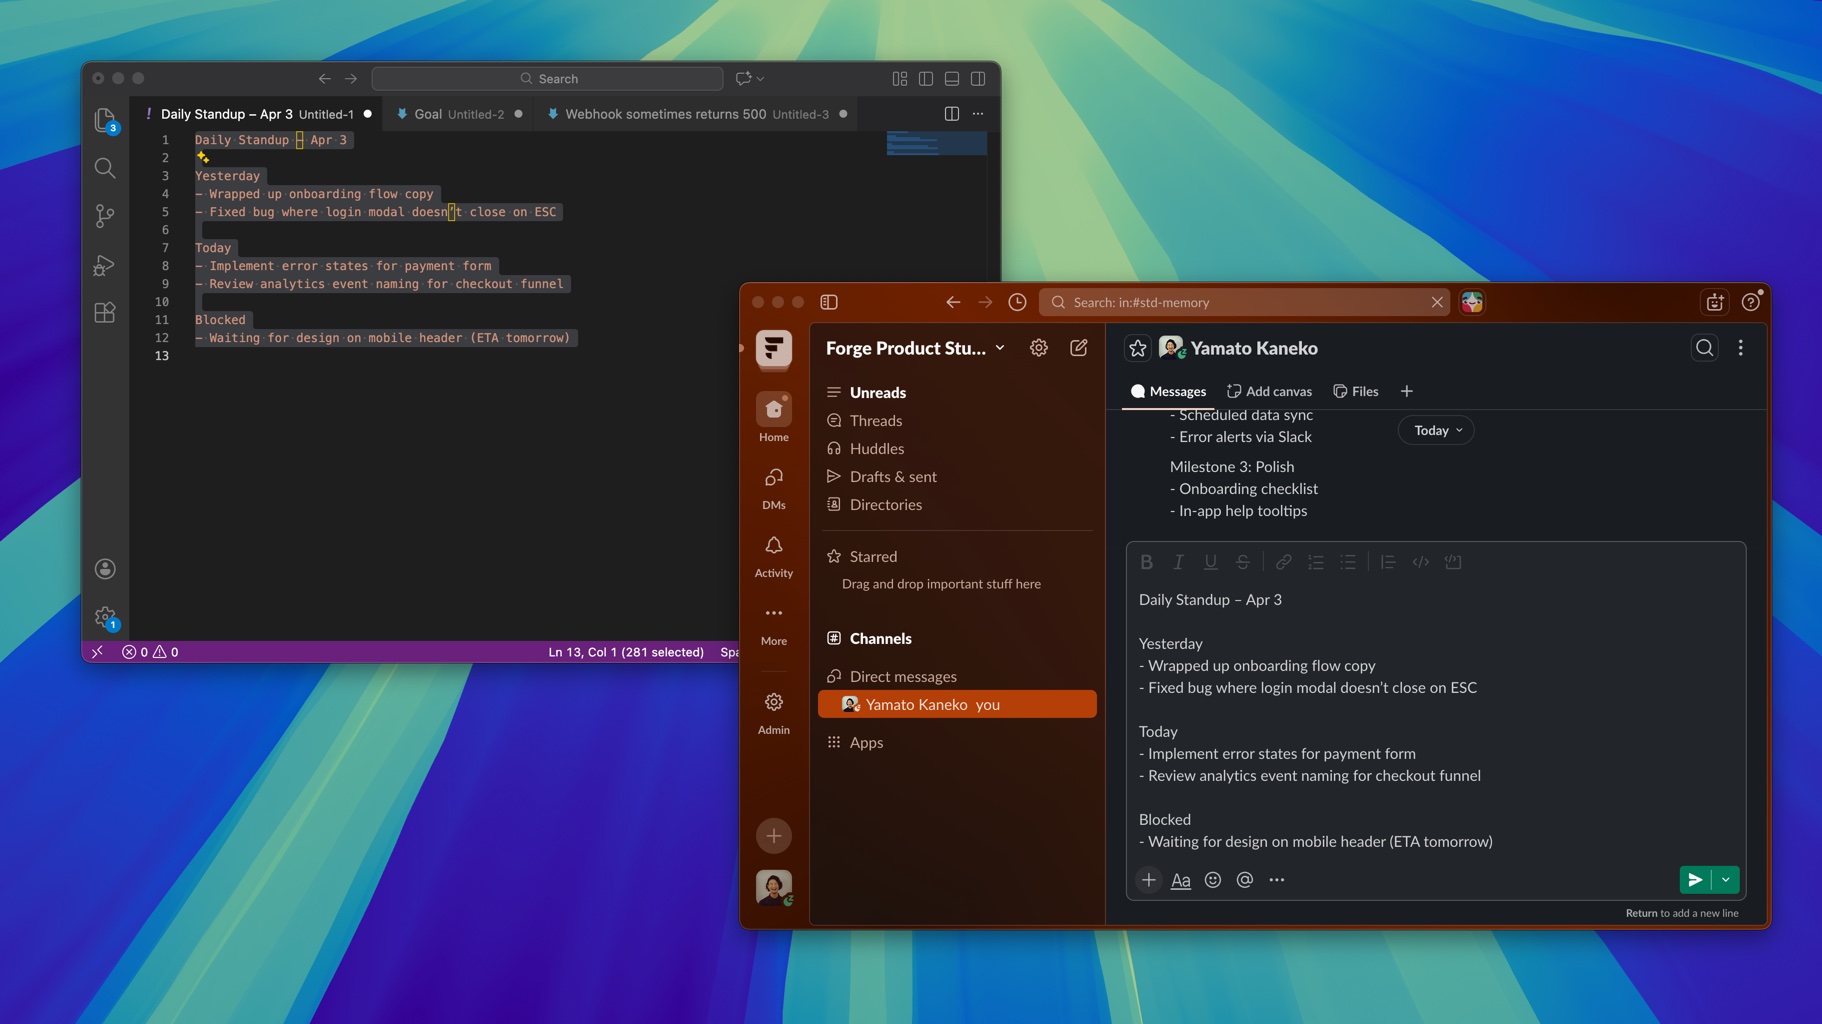This screenshot has width=1822, height=1024.
Task: Compose a new Slack message
Action: tap(1078, 348)
